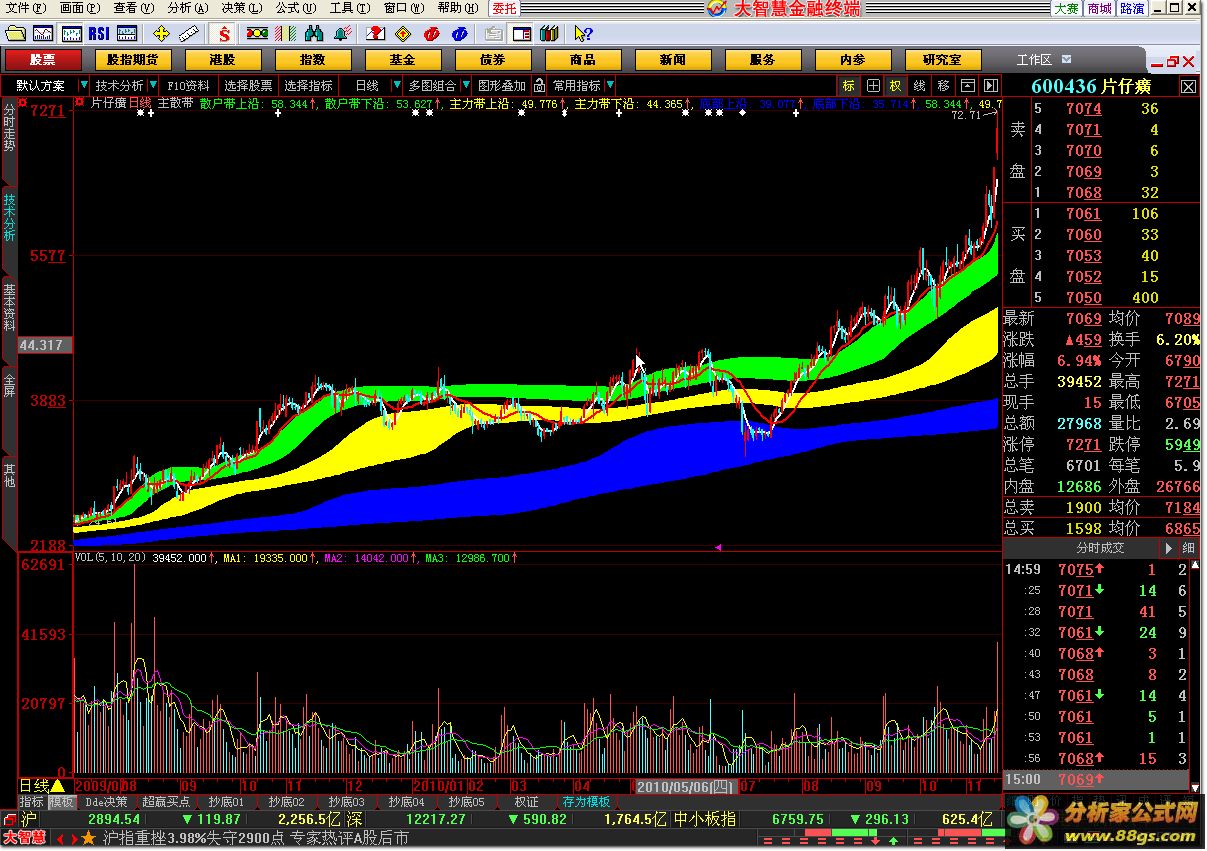Click the grid layout icon next to 标
This screenshot has height=851, width=1207.
point(873,85)
